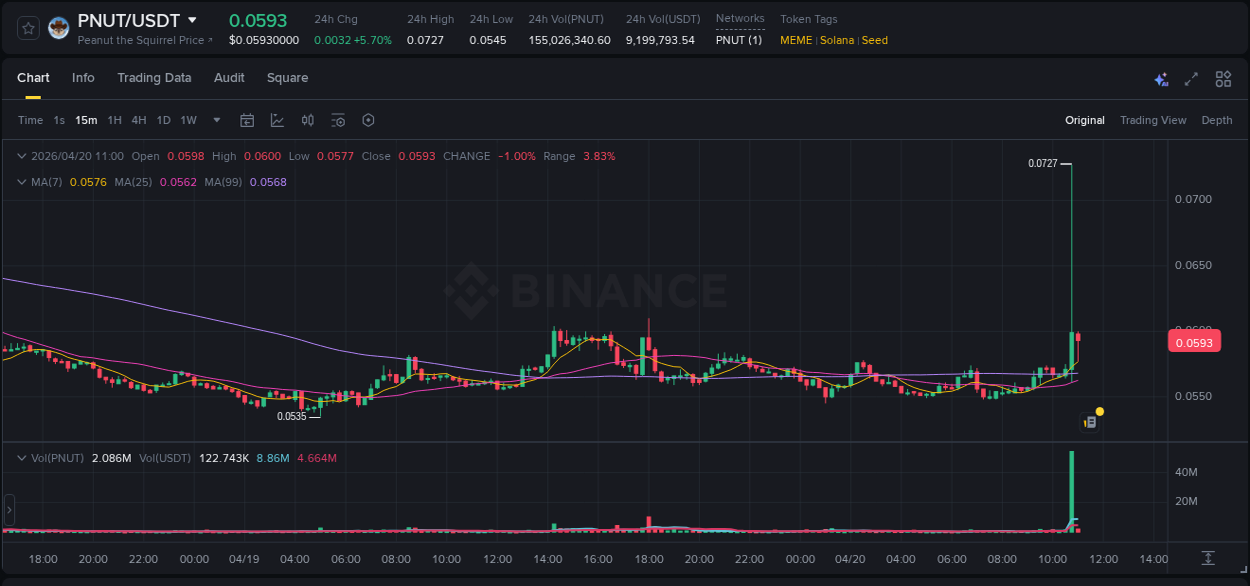Screen dimensions: 1250x586
Task: Switch to the Trading Data tab
Action: tap(154, 77)
